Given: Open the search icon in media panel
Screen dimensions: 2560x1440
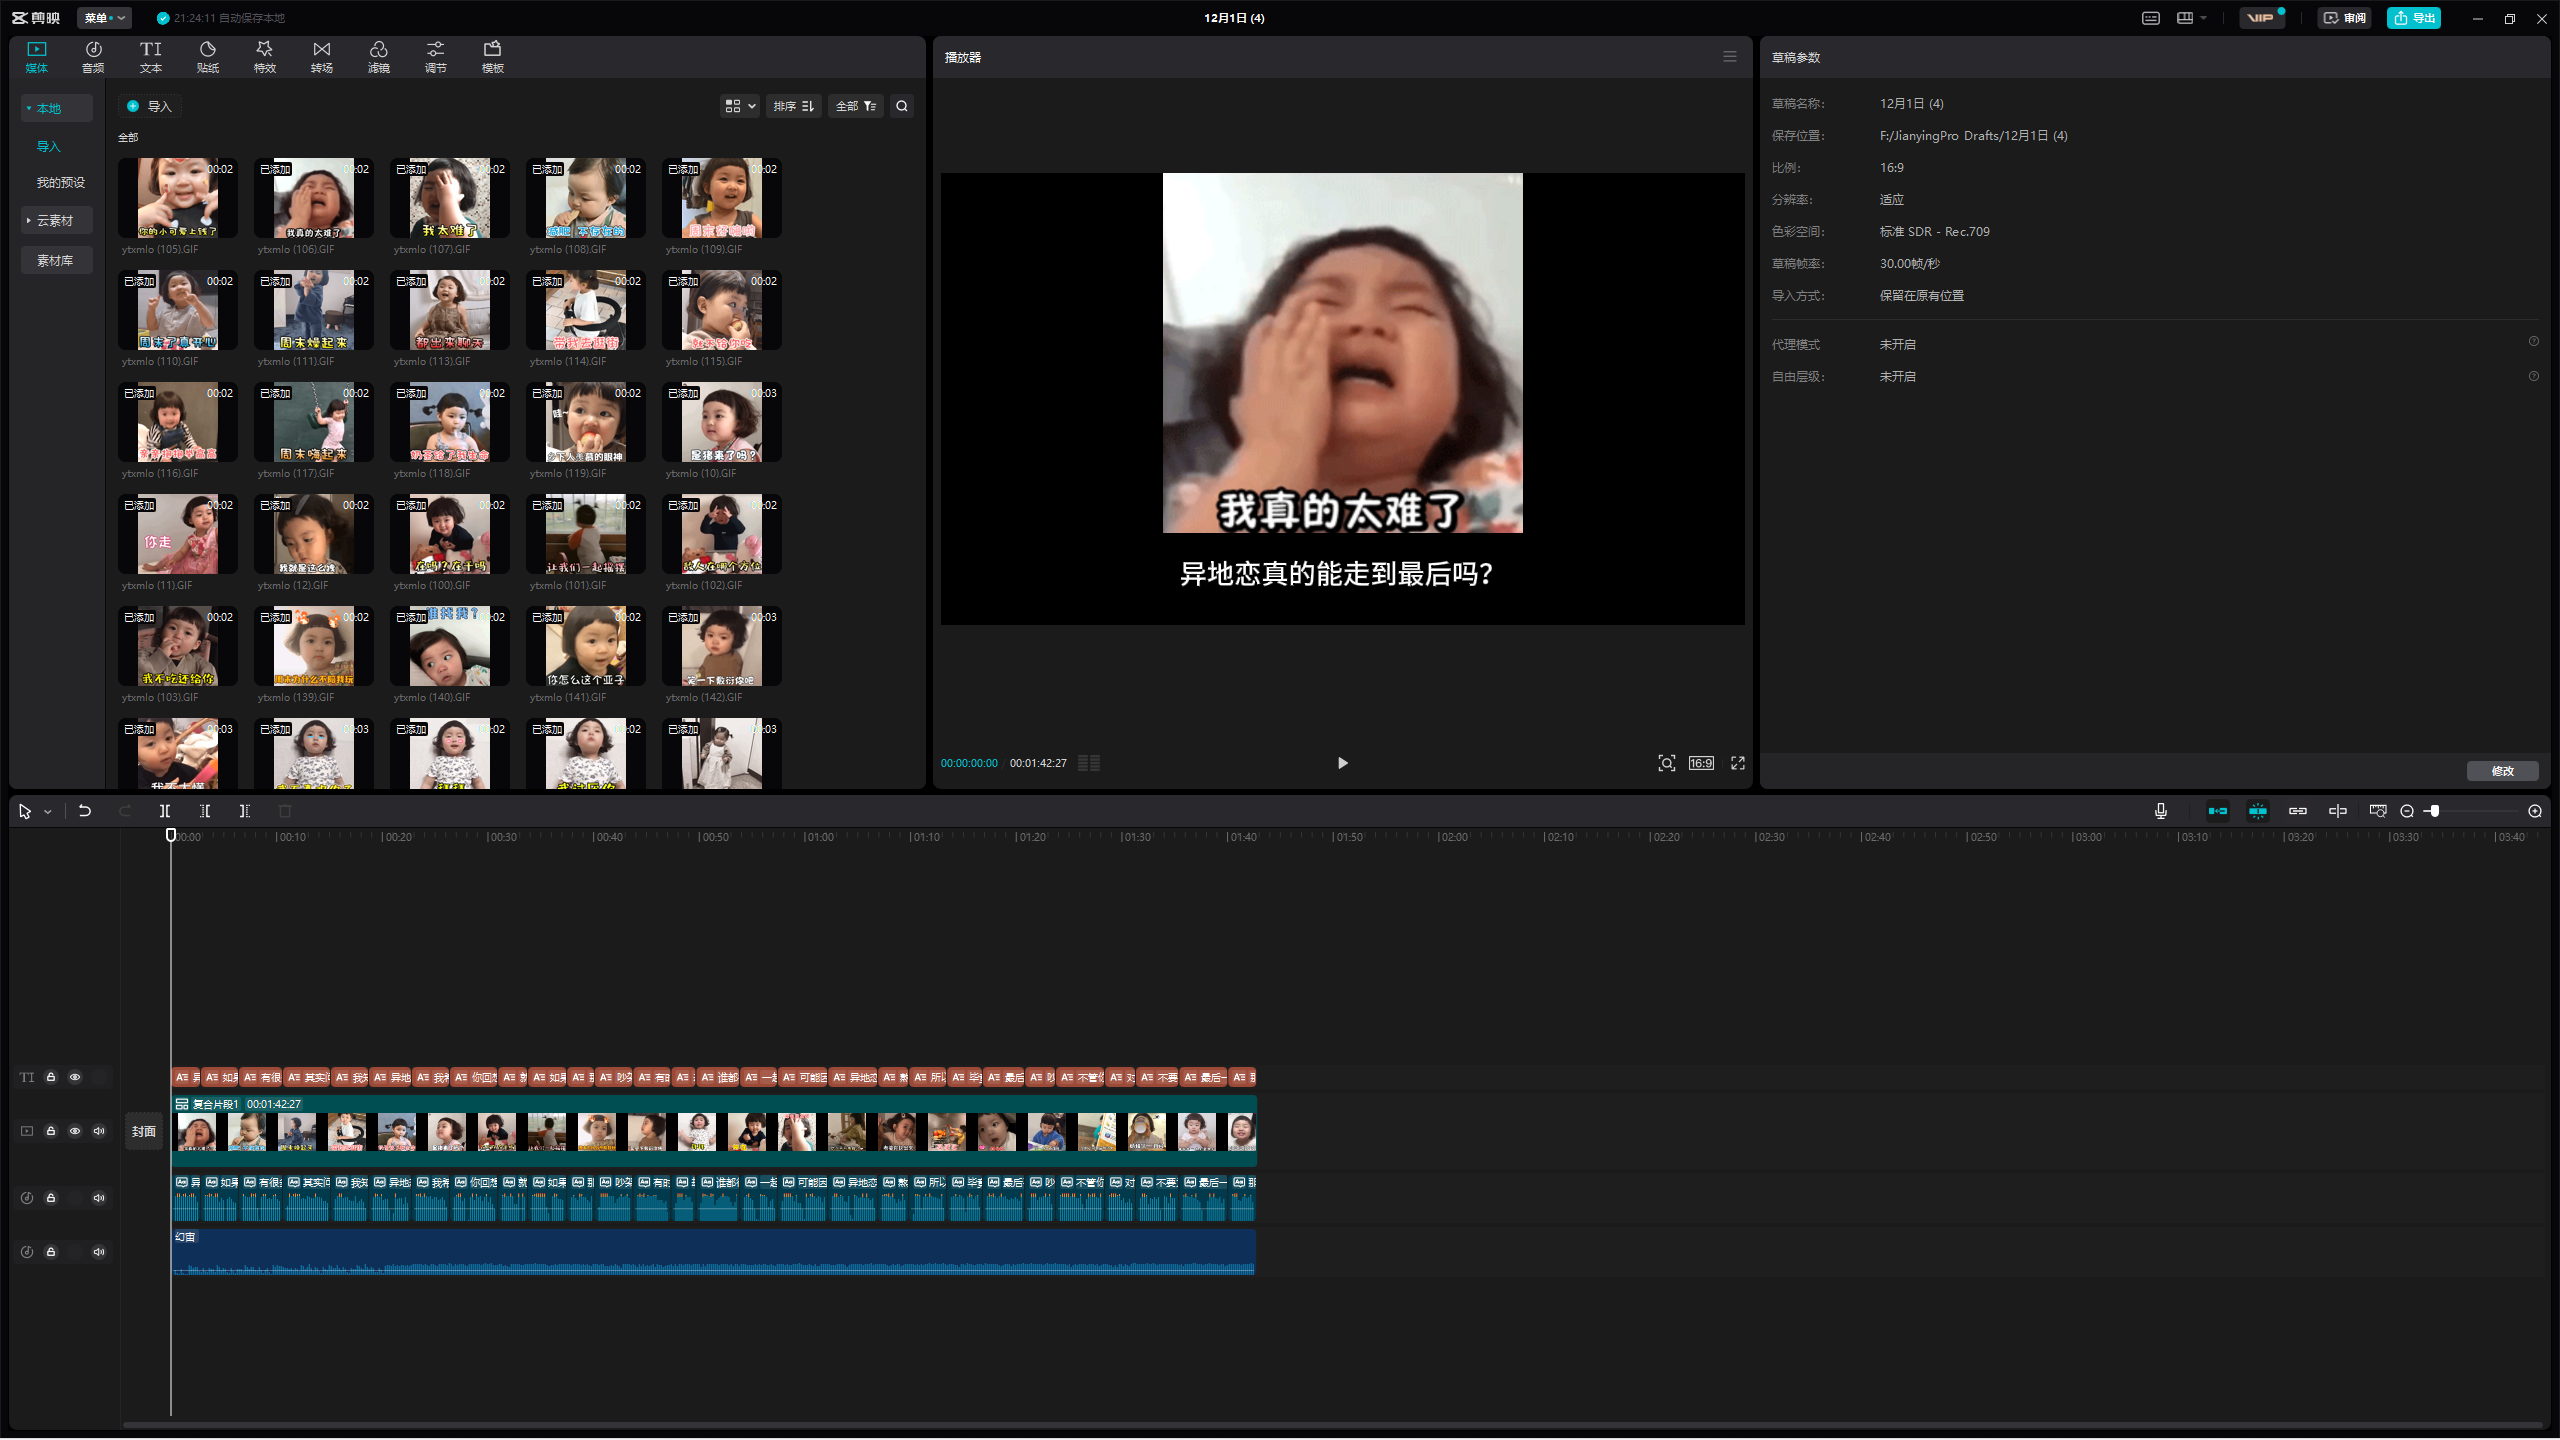Looking at the screenshot, I should point(902,106).
